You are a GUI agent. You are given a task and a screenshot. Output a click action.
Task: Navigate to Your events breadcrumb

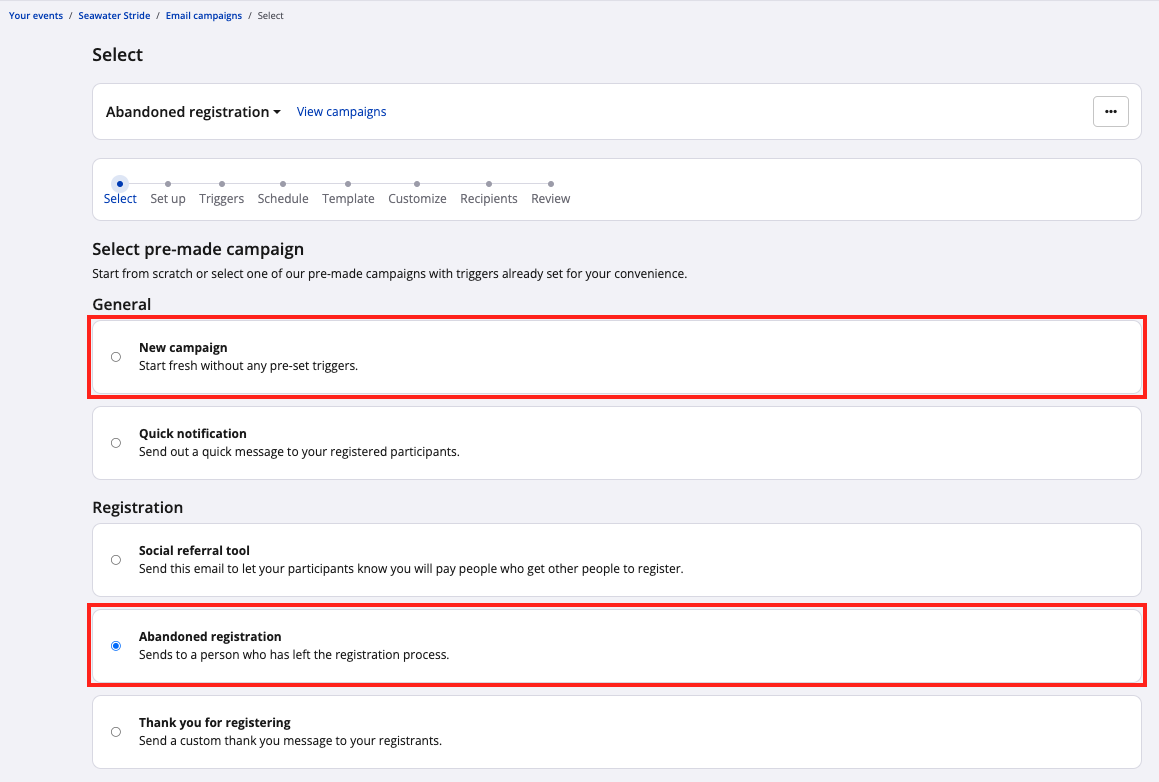tap(36, 16)
